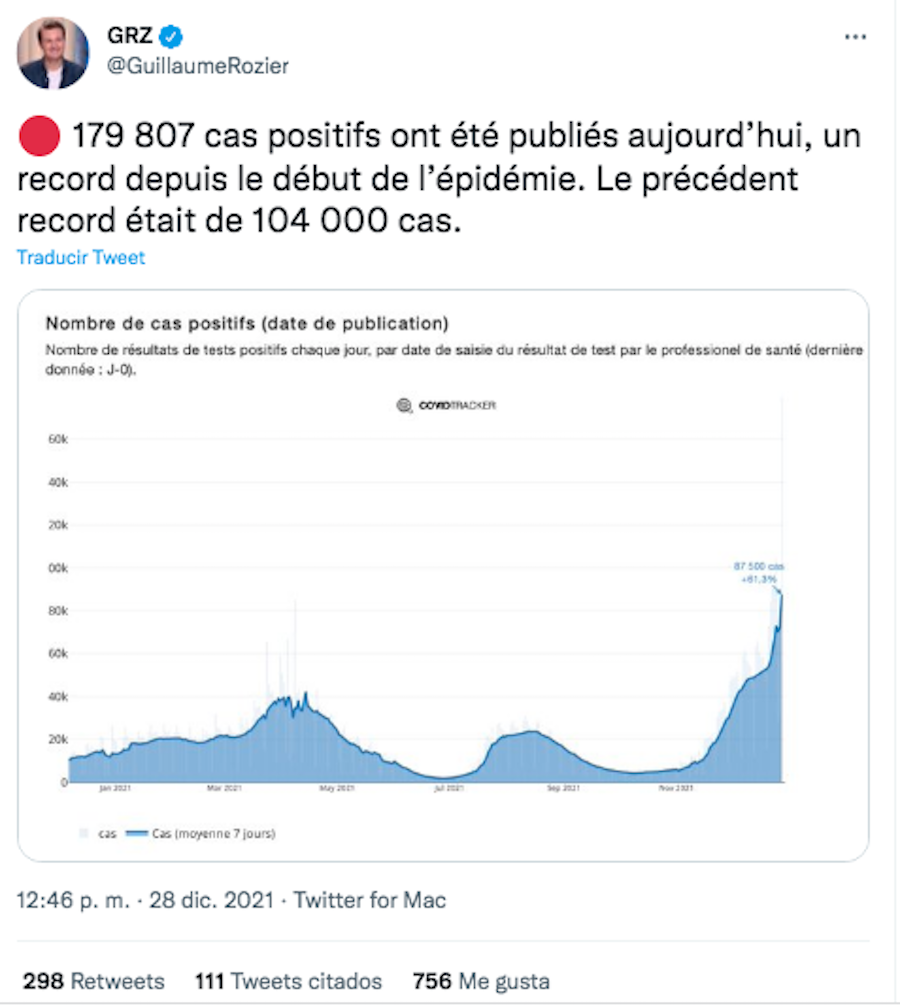Click the COVIDTRACKER logo on the chart

pos(460,405)
